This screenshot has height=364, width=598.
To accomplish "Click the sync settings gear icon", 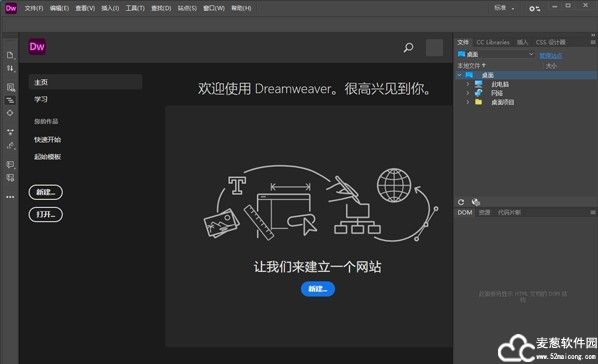I will coord(534,8).
